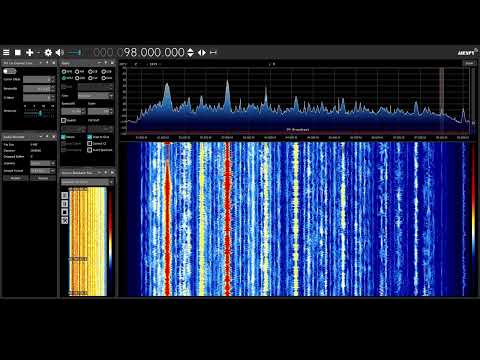
Task: Select the DSB demodulation mode
Action: click(80, 78)
